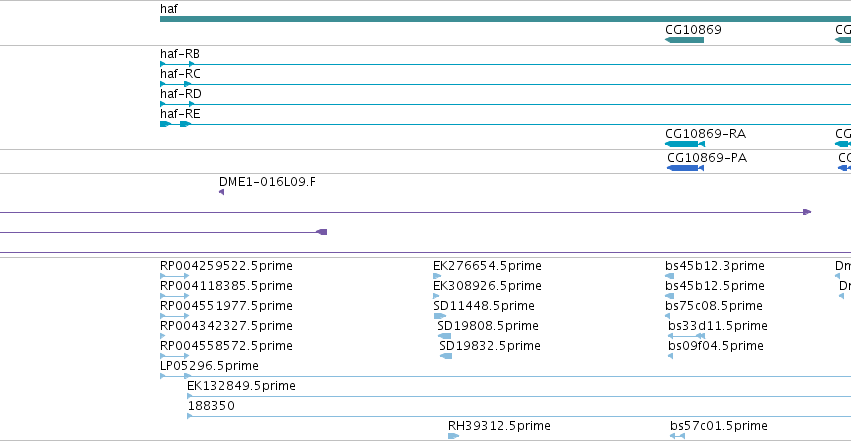Click the bs33d11.5prime double-arrow glyph
The width and height of the screenshot is (851, 441).
pos(687,336)
